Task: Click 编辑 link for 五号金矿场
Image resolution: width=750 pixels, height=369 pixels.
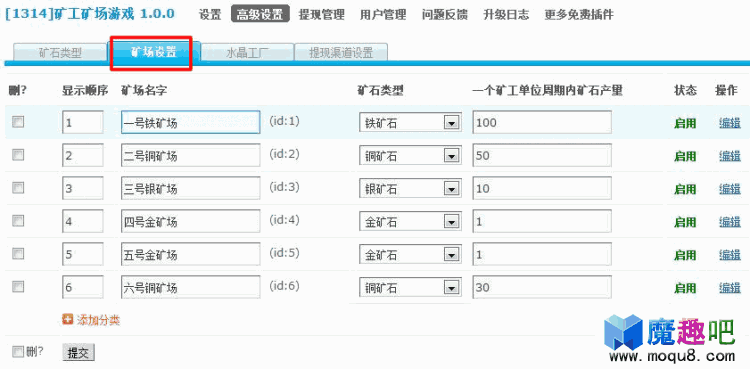Action: [x=730, y=255]
